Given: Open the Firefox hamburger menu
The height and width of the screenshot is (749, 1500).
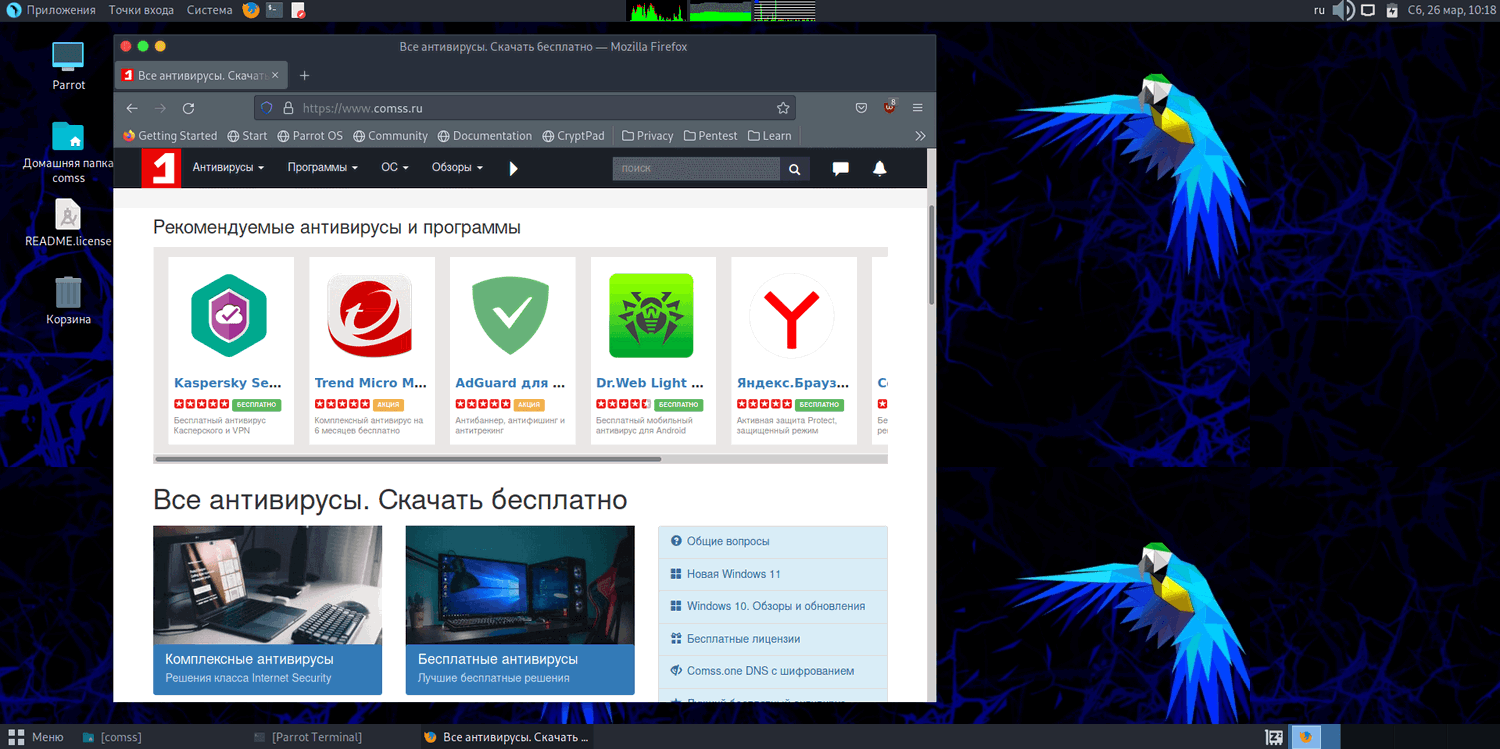Looking at the screenshot, I should (918, 108).
